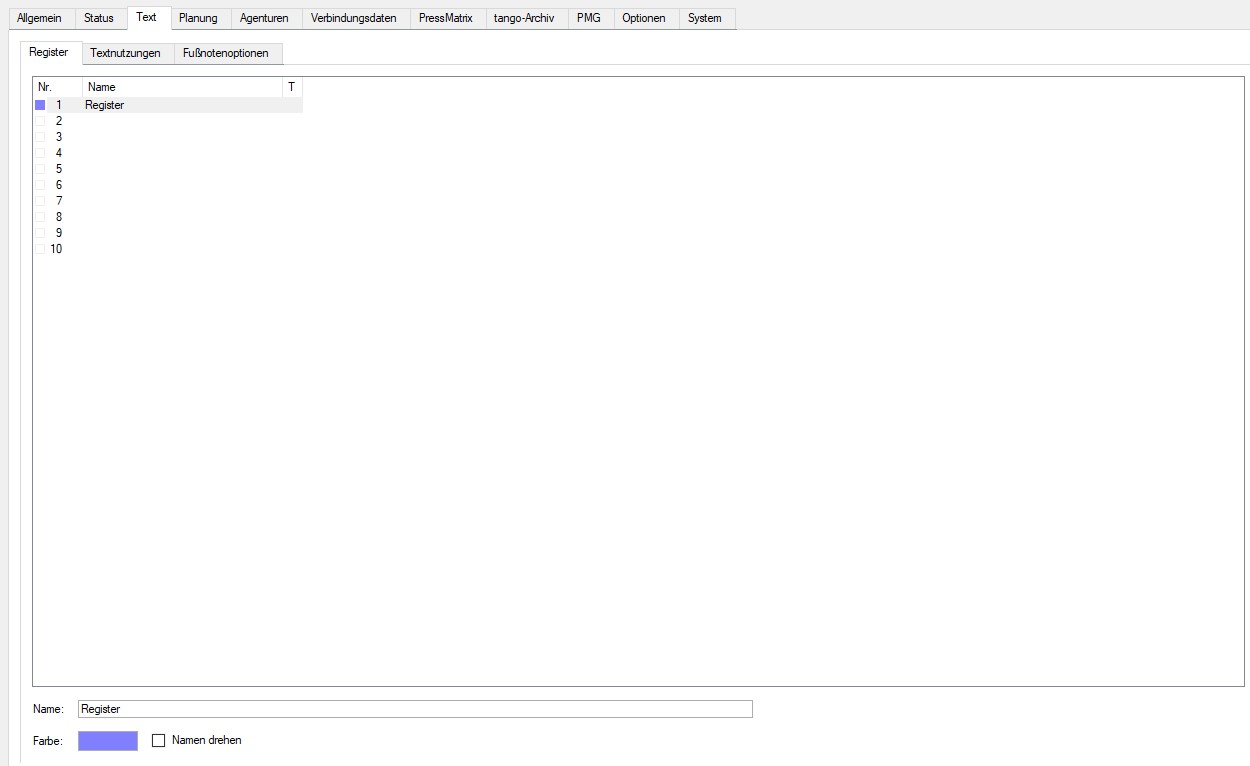
Task: Switch to the Textnutzungen subtab
Action: (125, 53)
